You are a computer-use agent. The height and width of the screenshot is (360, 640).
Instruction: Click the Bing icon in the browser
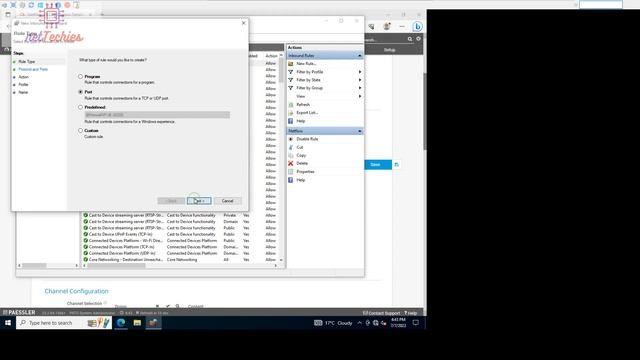click(417, 27)
